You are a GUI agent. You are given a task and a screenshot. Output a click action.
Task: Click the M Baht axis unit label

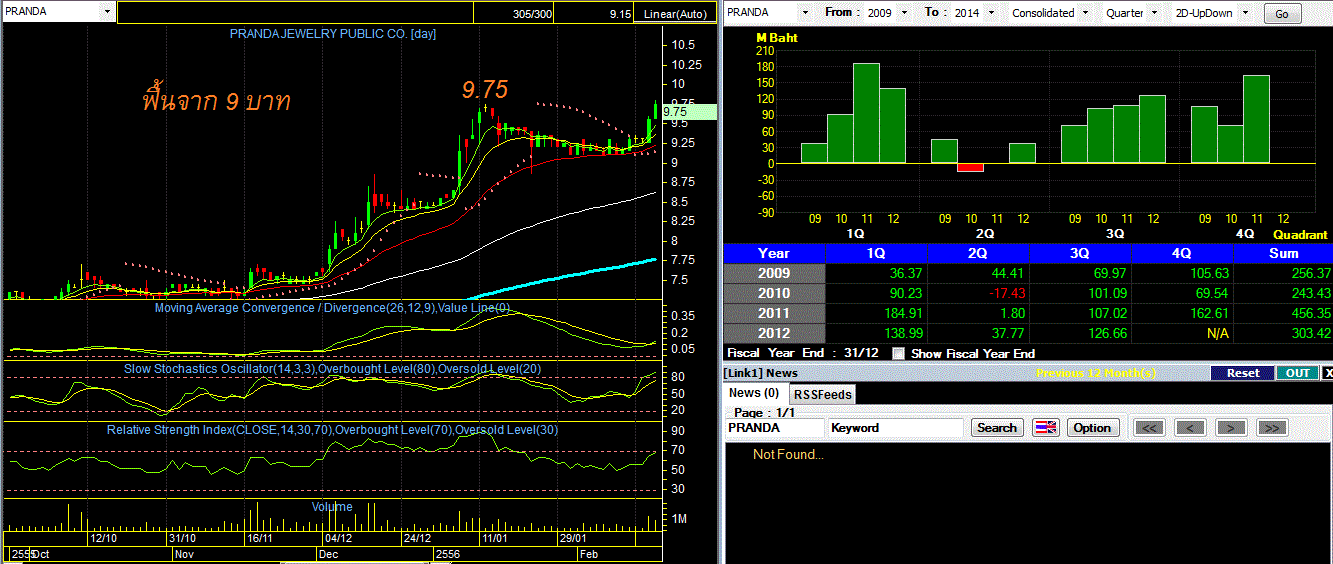pyautogui.click(x=777, y=38)
